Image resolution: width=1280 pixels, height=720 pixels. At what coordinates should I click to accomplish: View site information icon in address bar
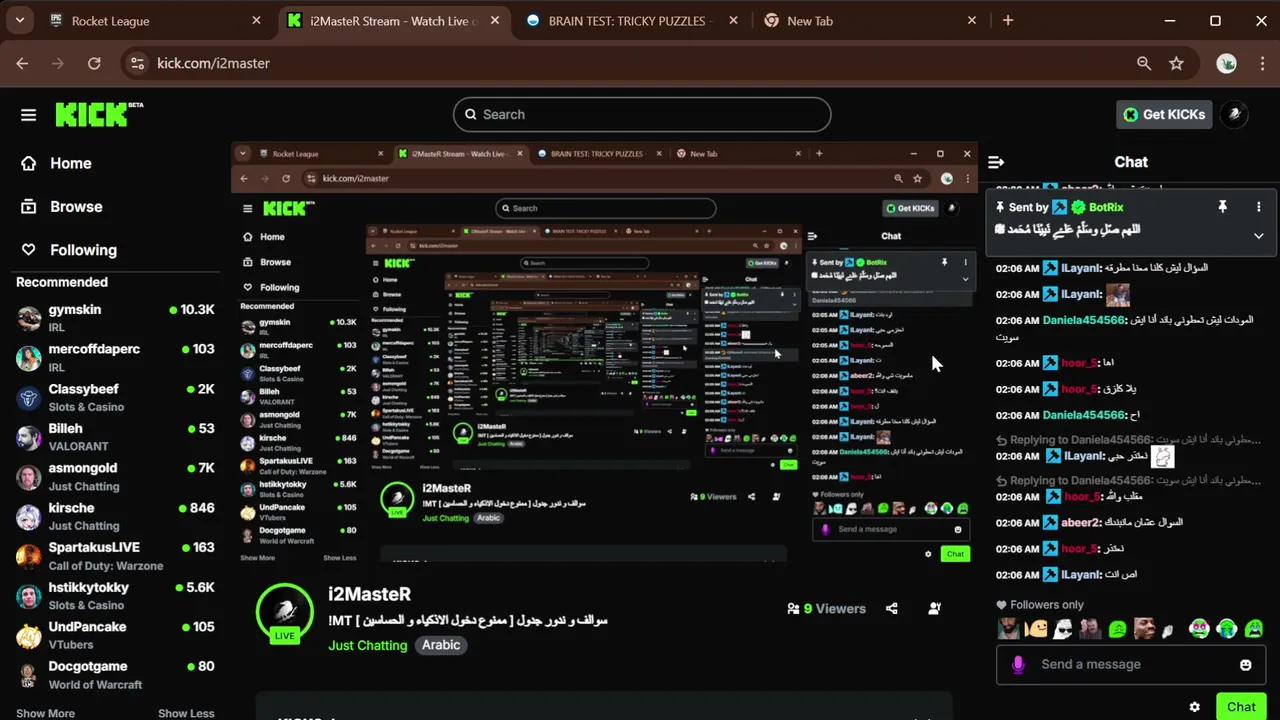(138, 63)
